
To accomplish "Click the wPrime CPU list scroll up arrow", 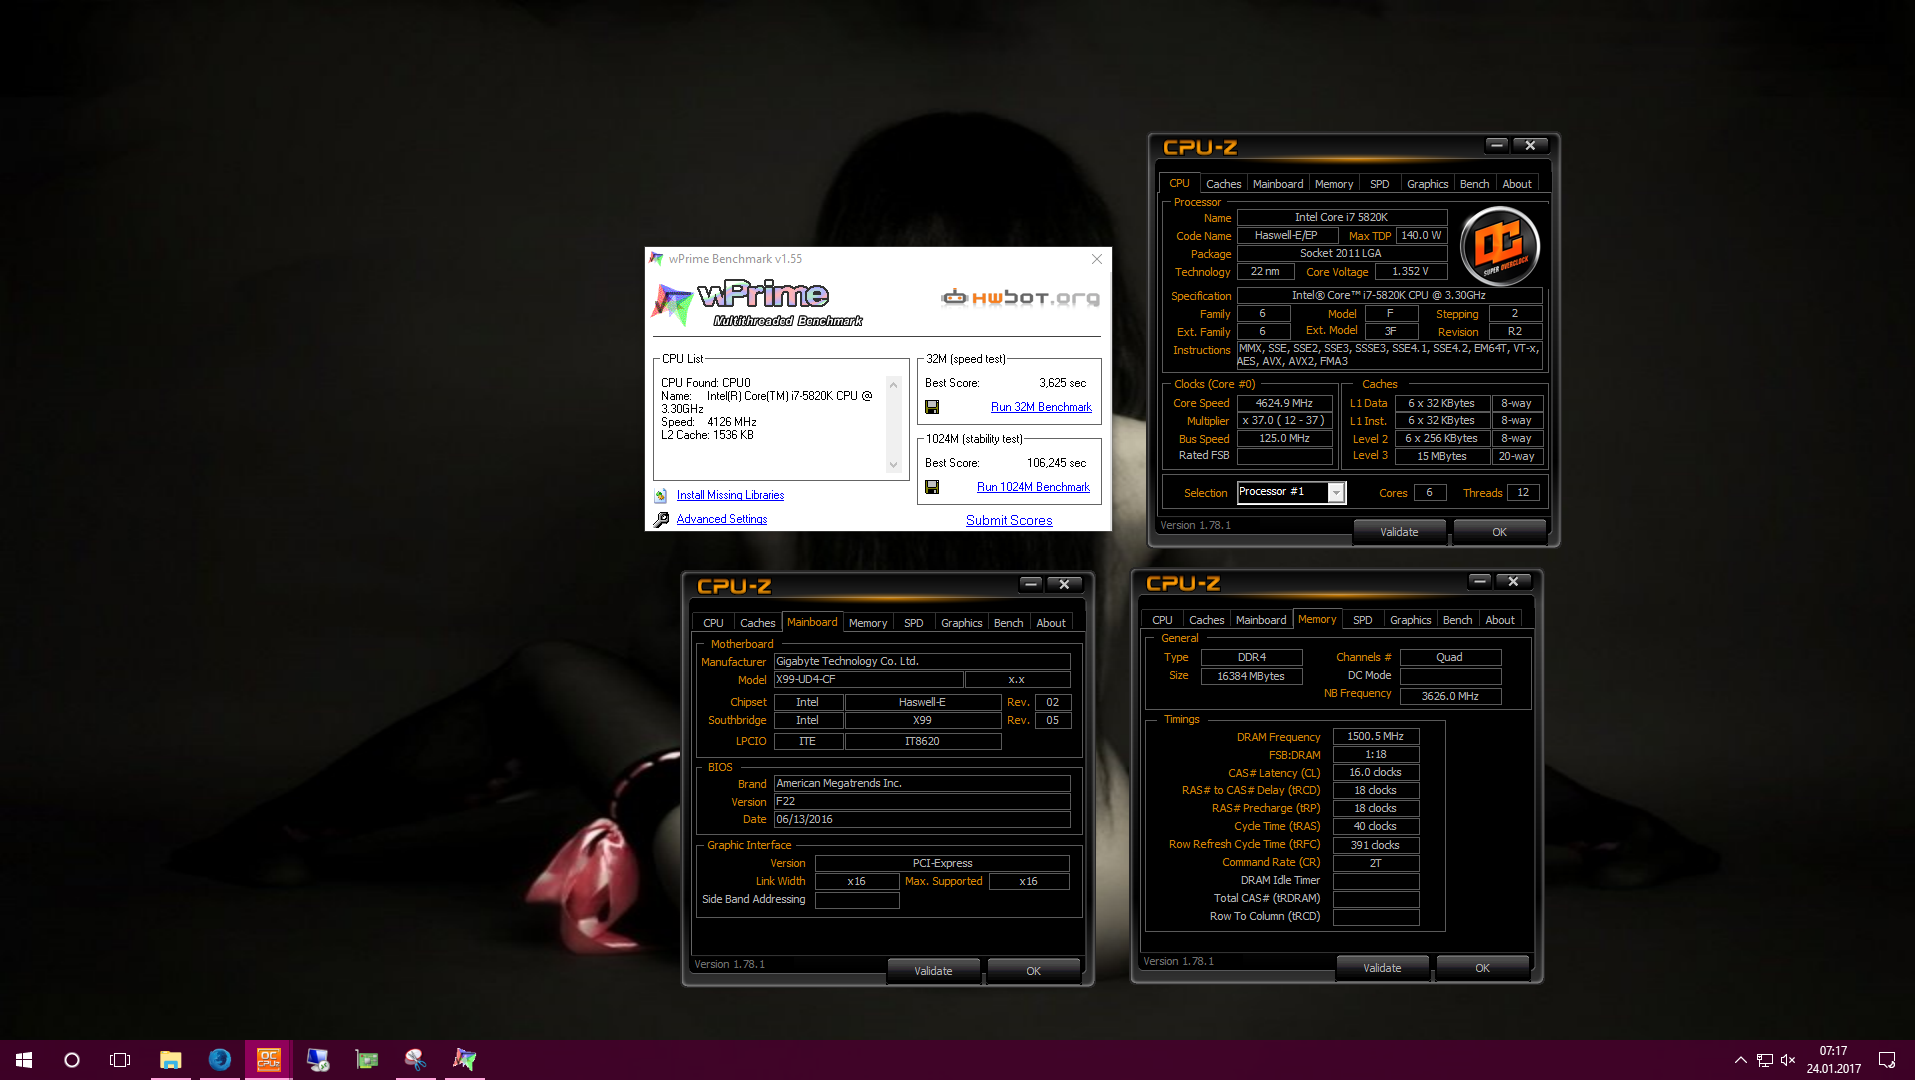I will click(x=894, y=385).
